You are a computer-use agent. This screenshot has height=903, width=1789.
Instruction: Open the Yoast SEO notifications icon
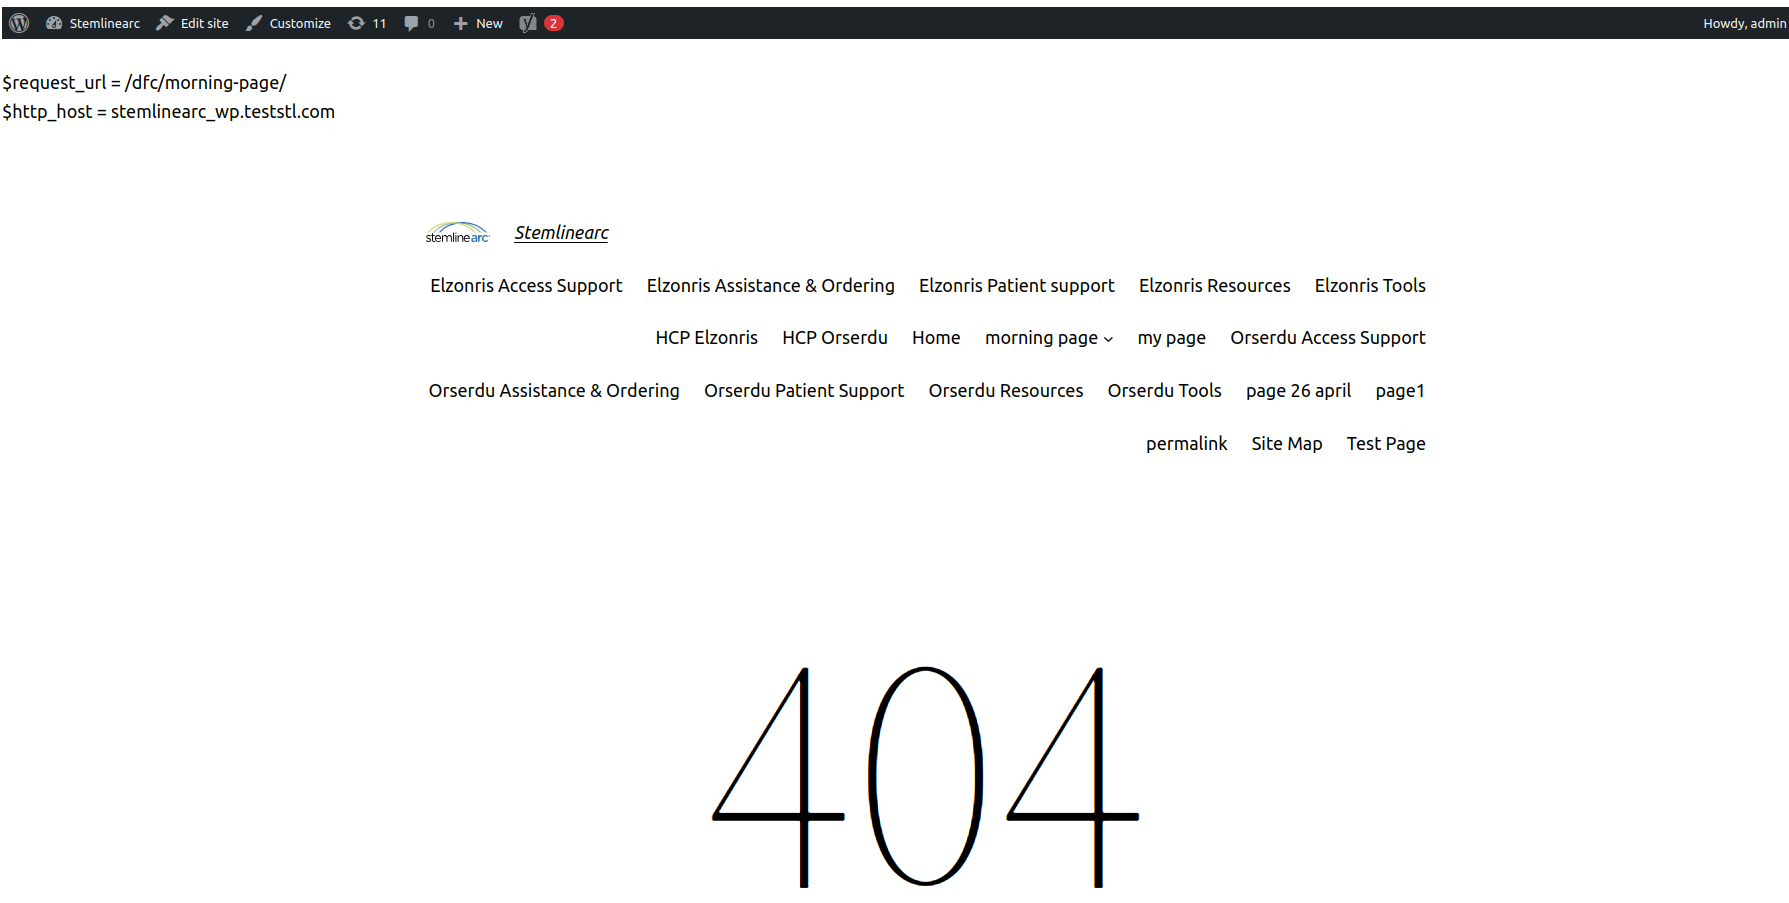[541, 23]
